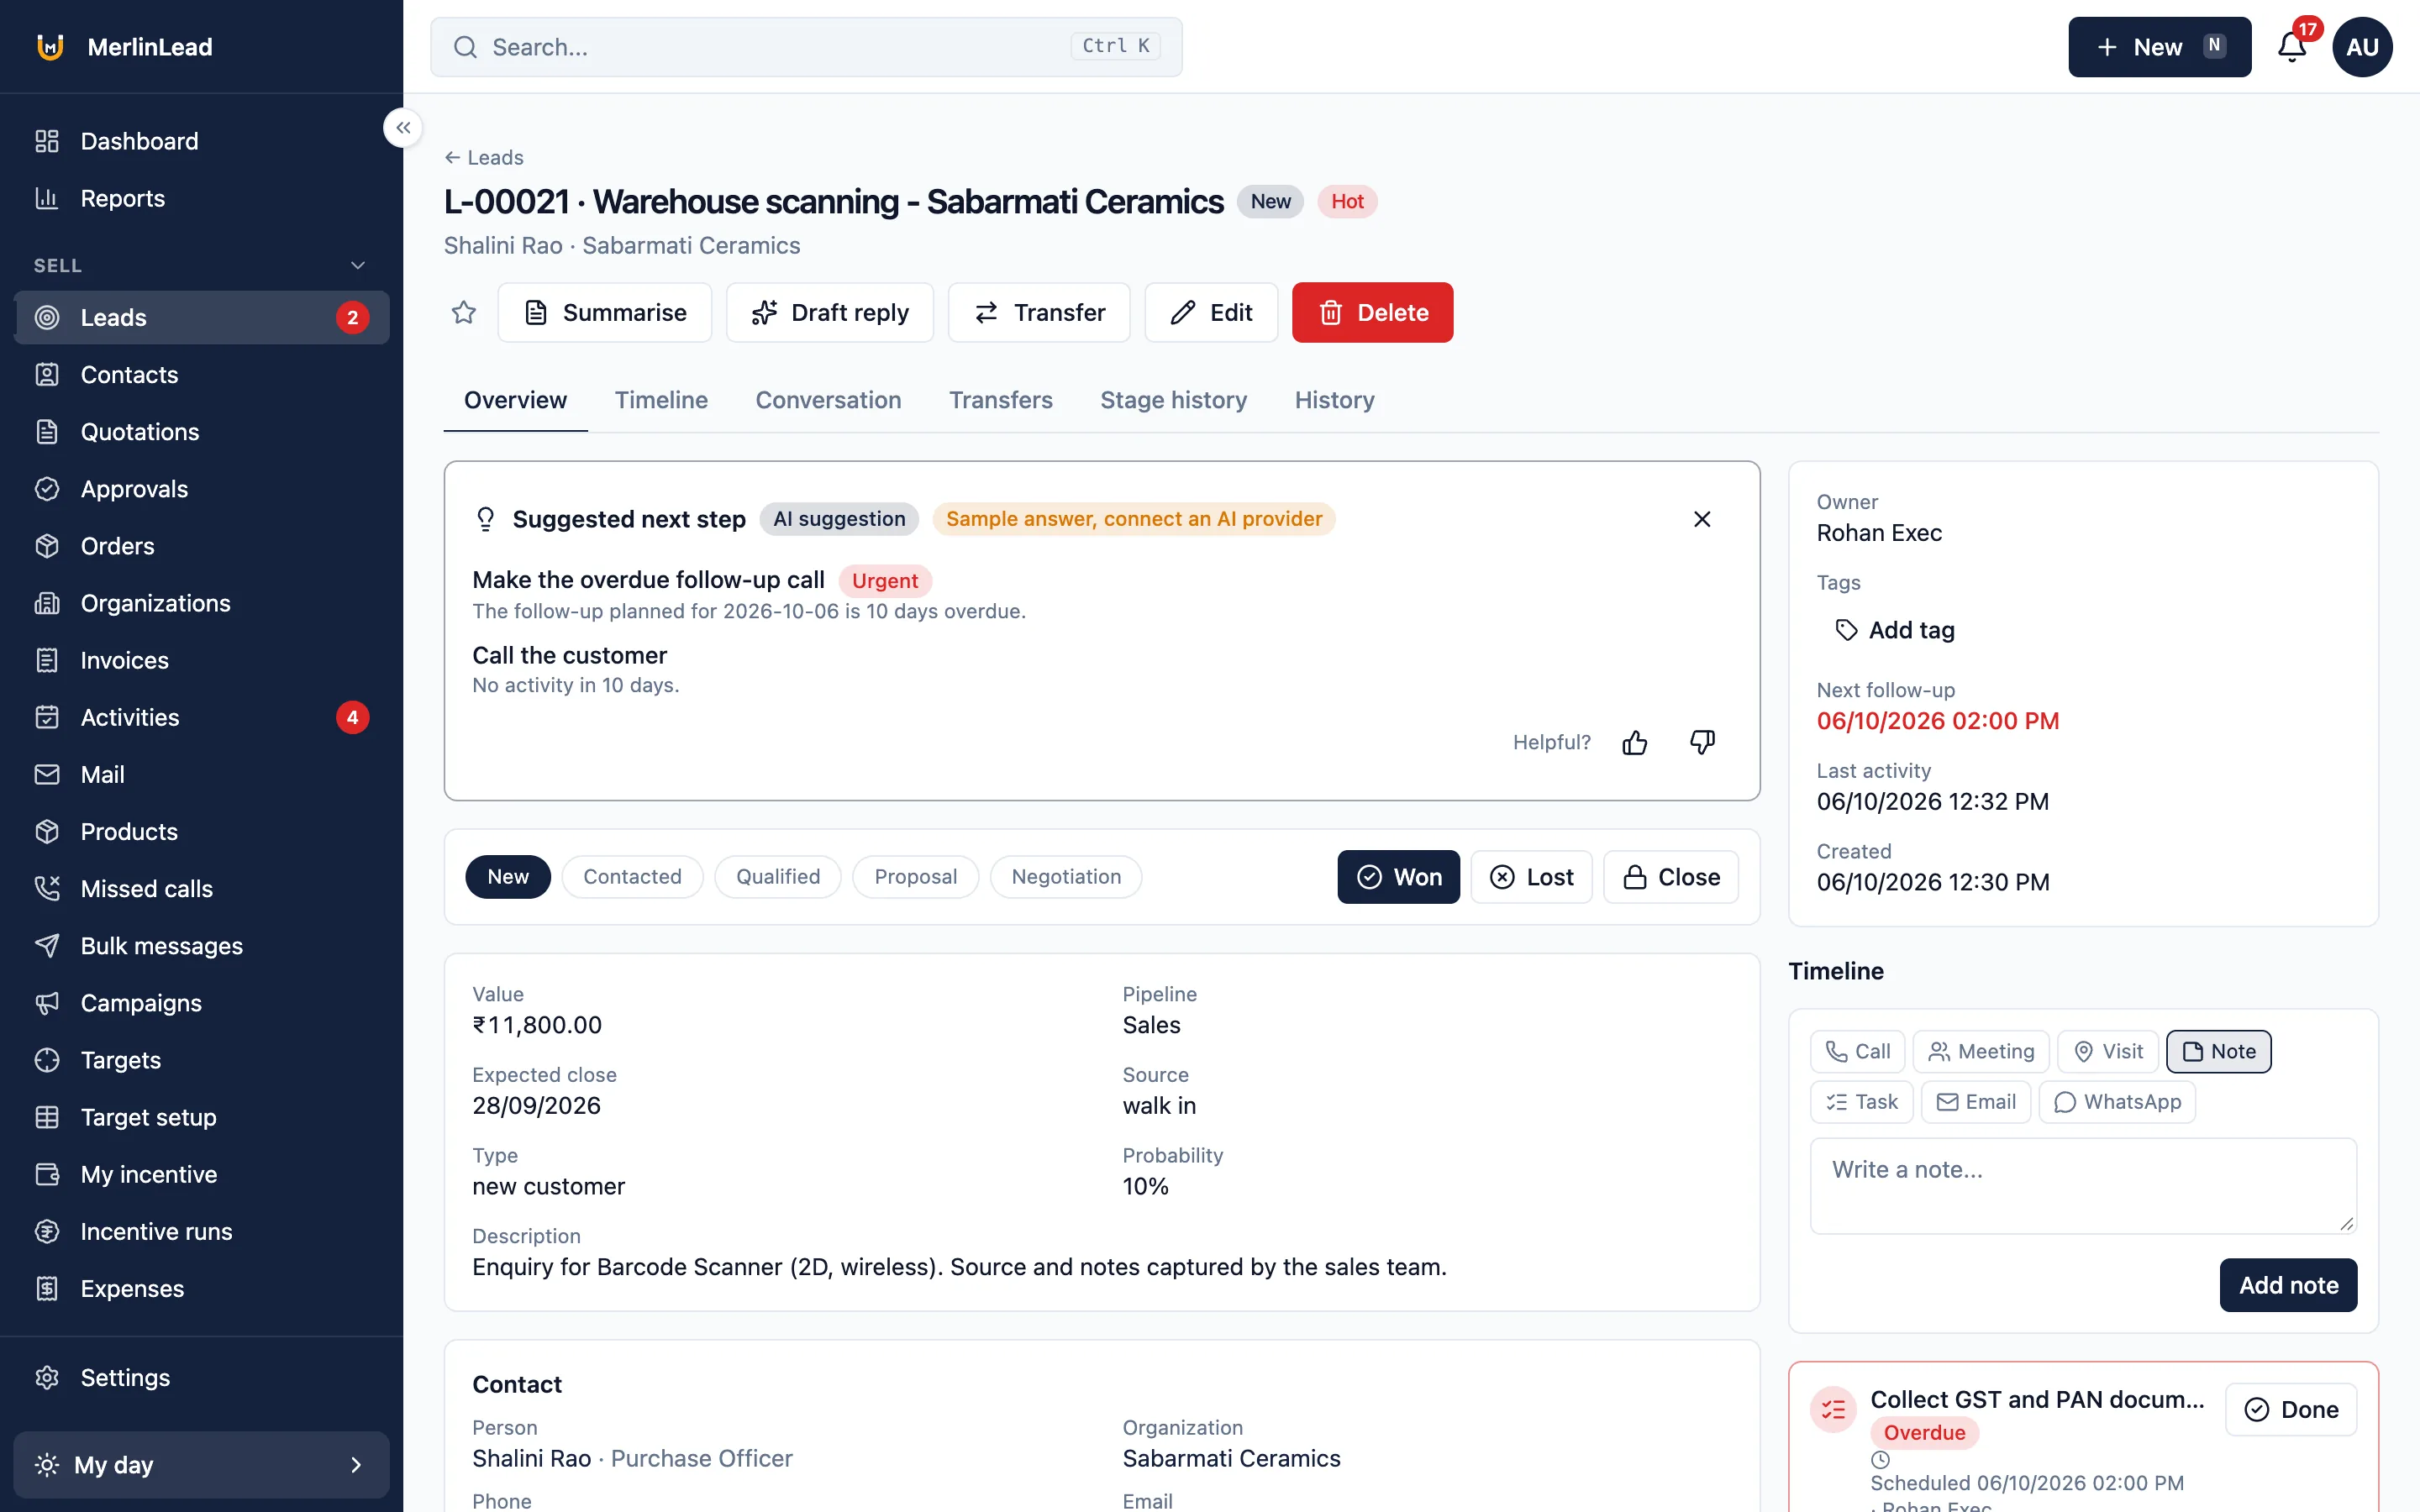Mark the GST and PAN task Done
2420x1512 pixels.
click(2291, 1409)
